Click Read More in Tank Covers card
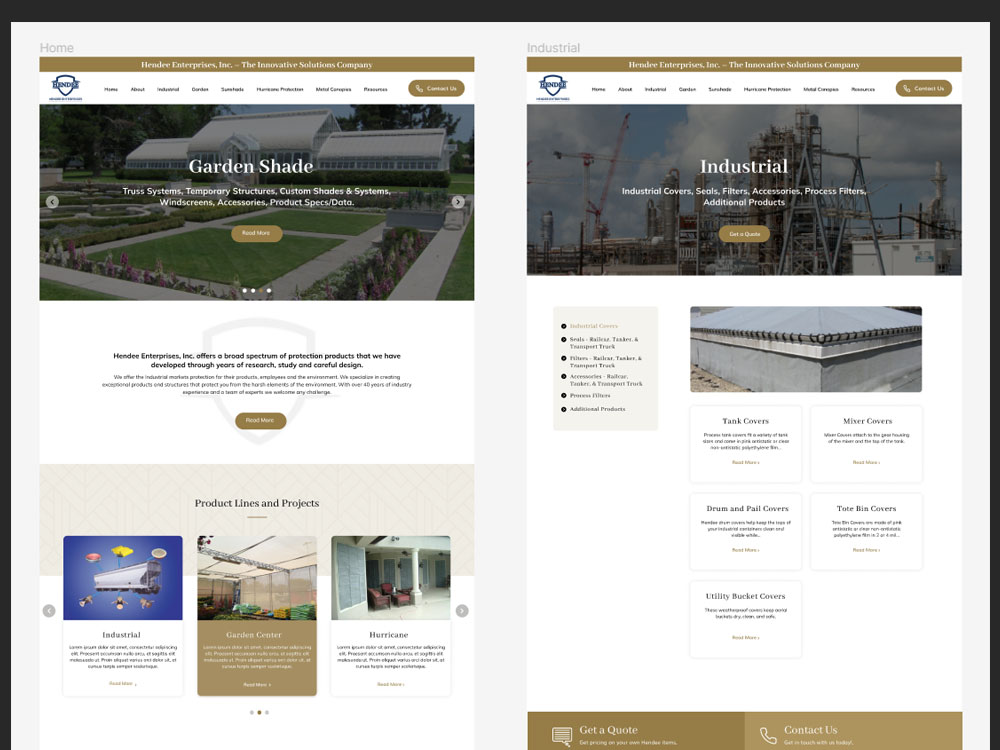1000x750 pixels. (x=746, y=462)
